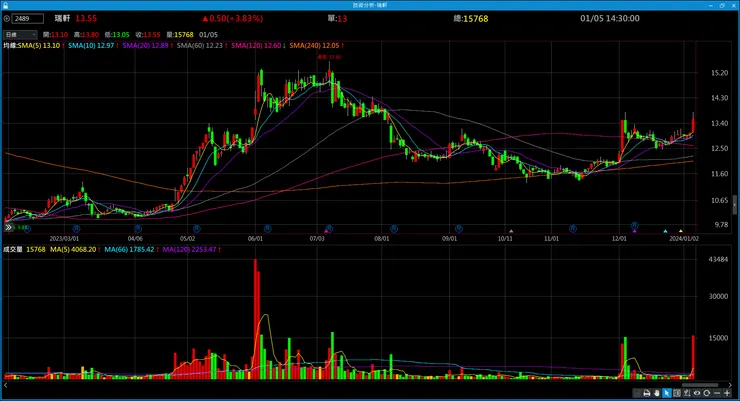The height and width of the screenshot is (401, 740).
Task: Click the scroll left arrow below volume chart
Action: 6,385
